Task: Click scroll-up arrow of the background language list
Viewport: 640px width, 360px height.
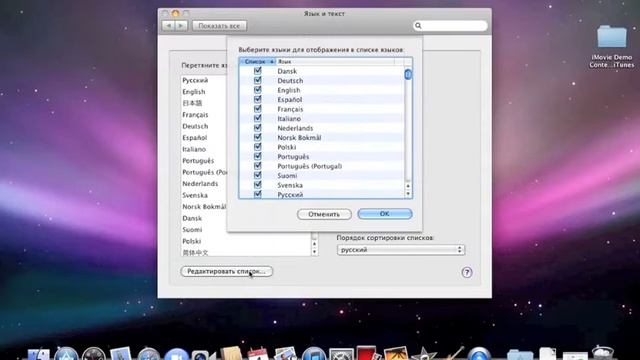Action: (314, 244)
